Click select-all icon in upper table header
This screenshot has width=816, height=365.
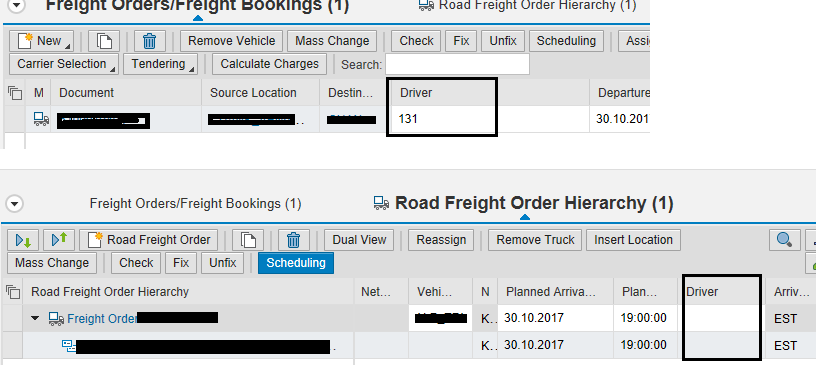[15, 93]
